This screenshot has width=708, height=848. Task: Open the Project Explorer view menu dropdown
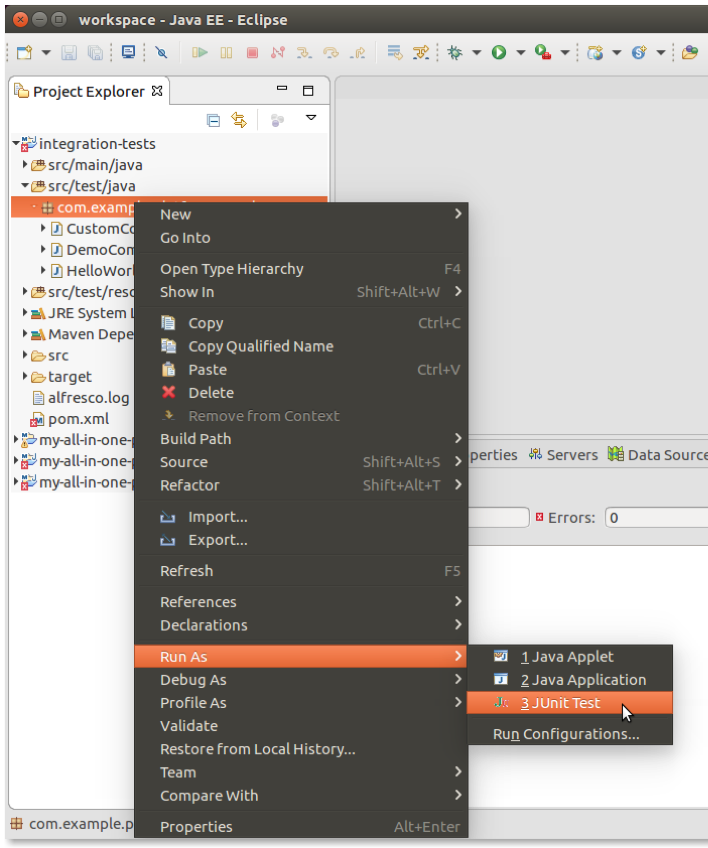(x=311, y=119)
